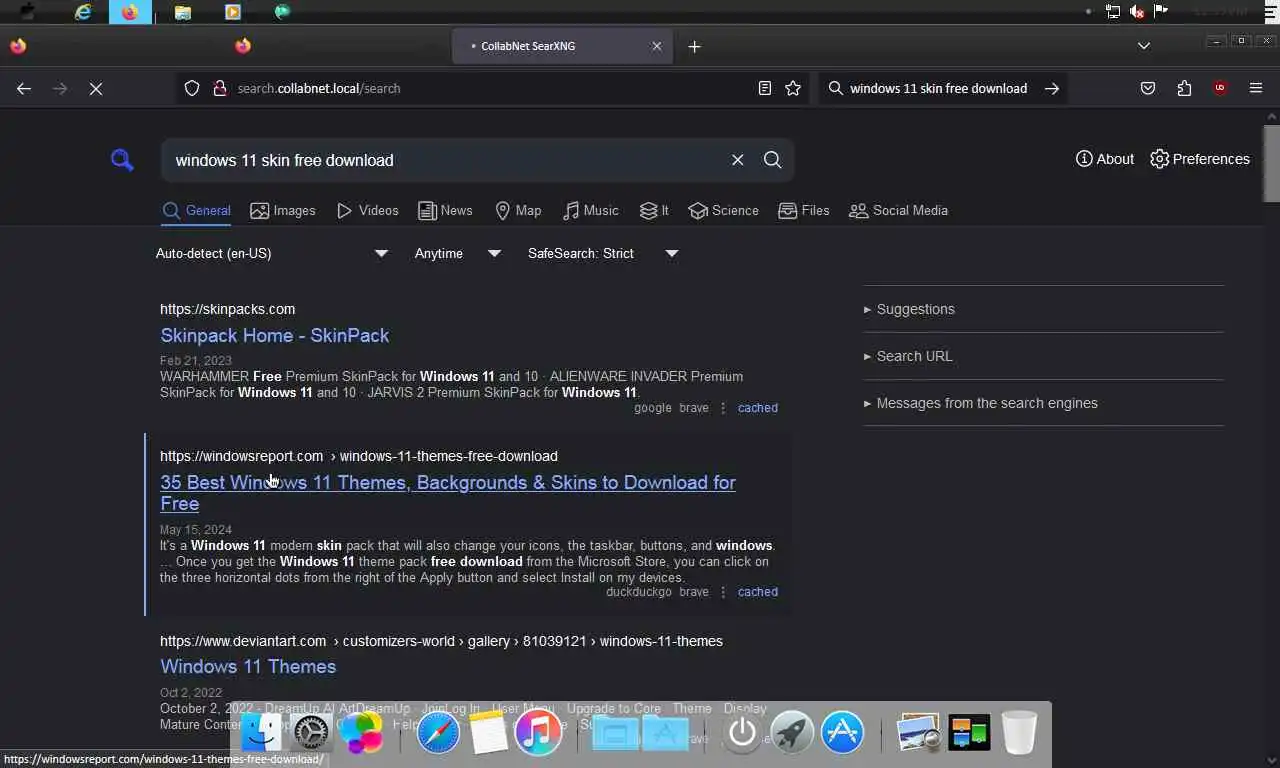Launch iTunes music icon in dock

[538, 733]
